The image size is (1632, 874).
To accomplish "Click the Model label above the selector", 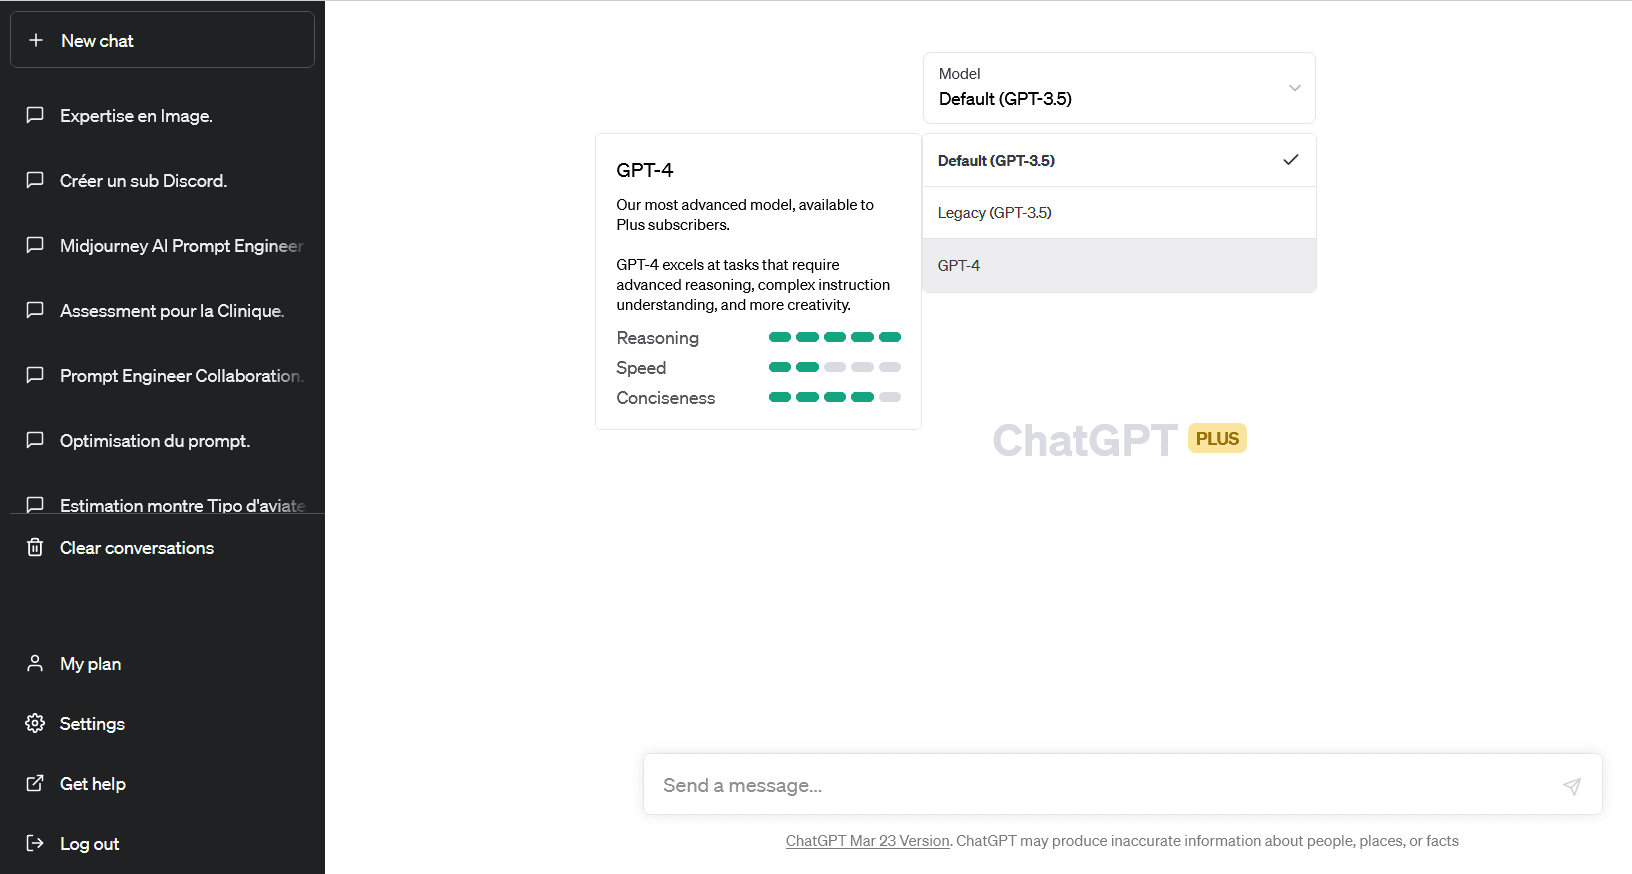I will click(x=960, y=73).
